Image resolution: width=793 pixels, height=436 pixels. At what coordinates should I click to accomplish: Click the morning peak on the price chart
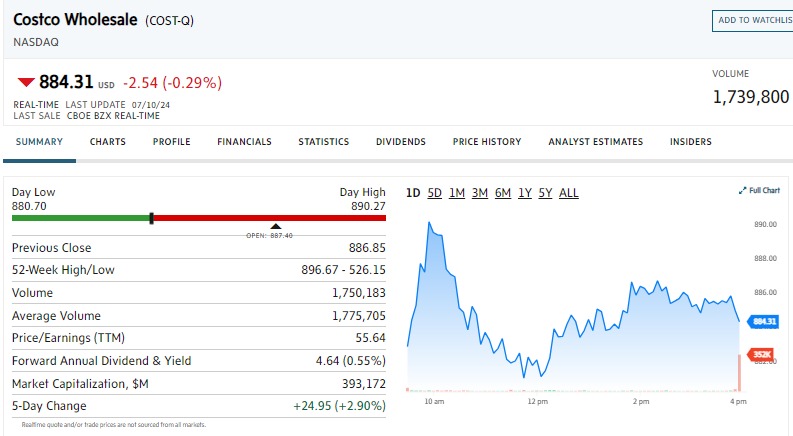click(x=429, y=223)
